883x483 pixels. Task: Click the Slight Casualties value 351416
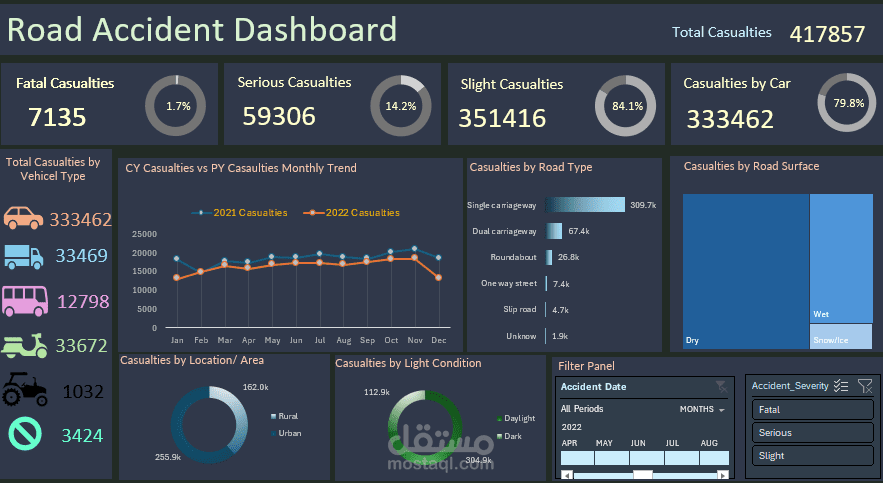tap(502, 118)
